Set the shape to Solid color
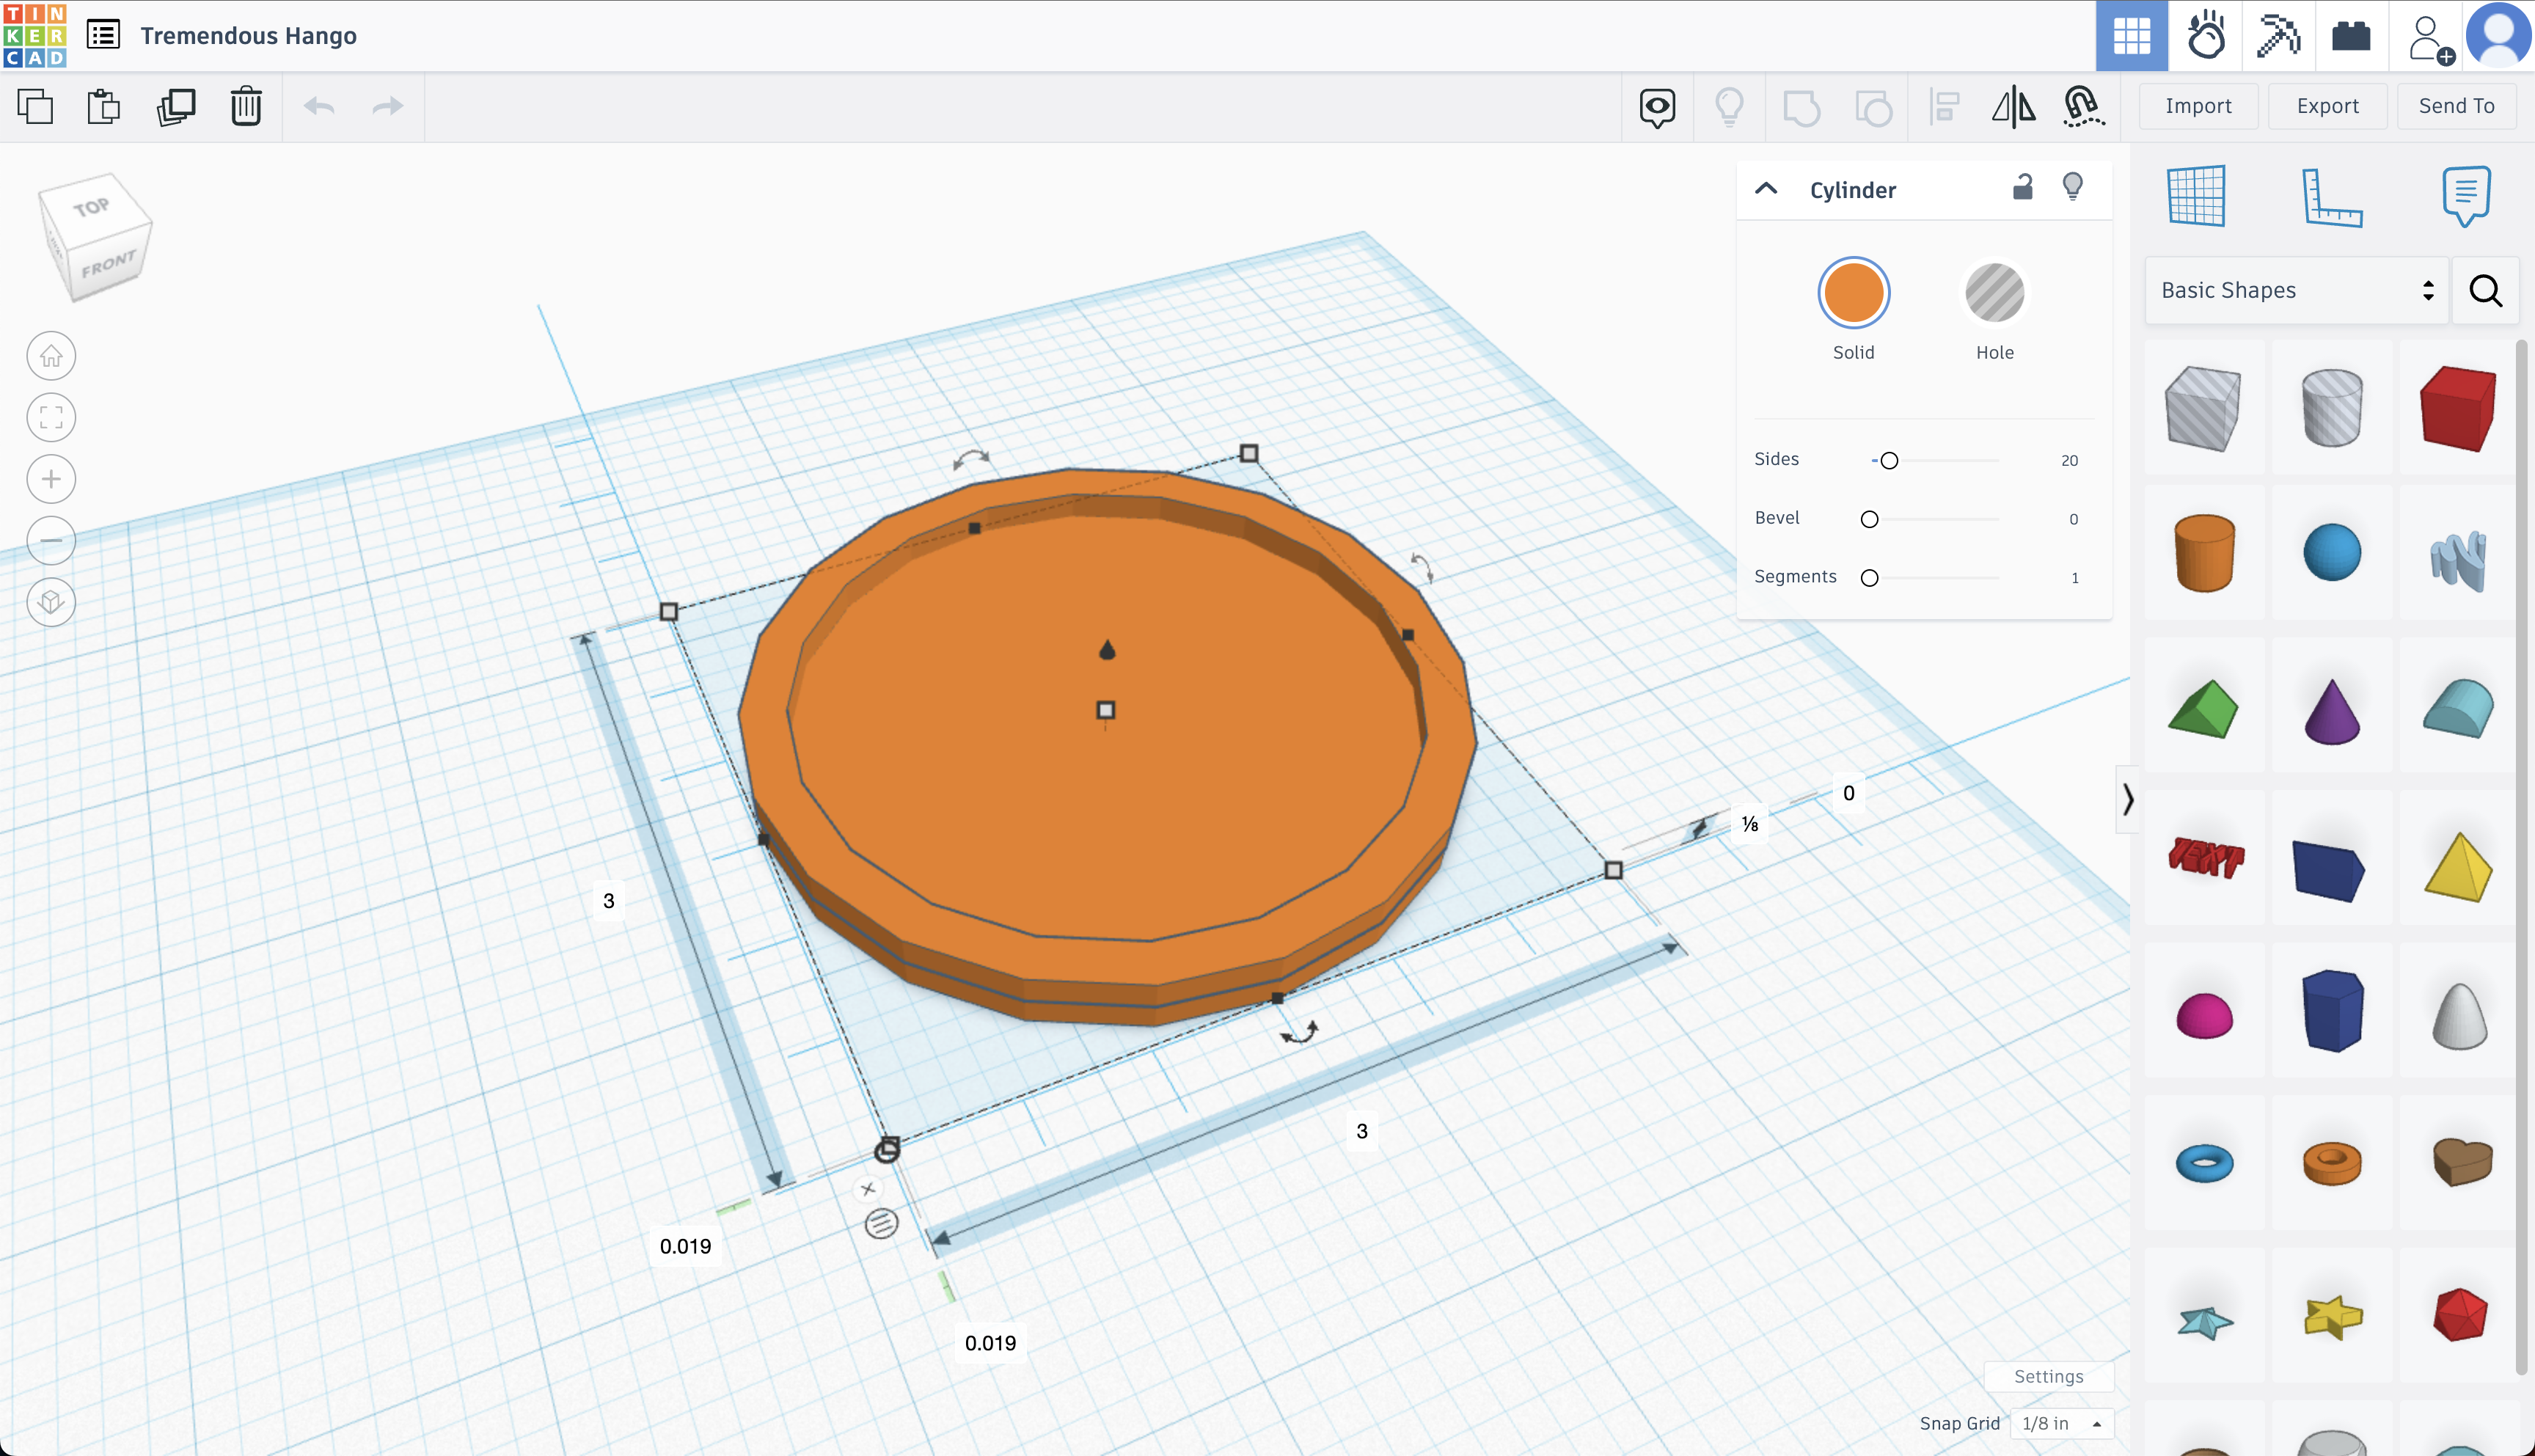The height and width of the screenshot is (1456, 2535). point(1853,293)
